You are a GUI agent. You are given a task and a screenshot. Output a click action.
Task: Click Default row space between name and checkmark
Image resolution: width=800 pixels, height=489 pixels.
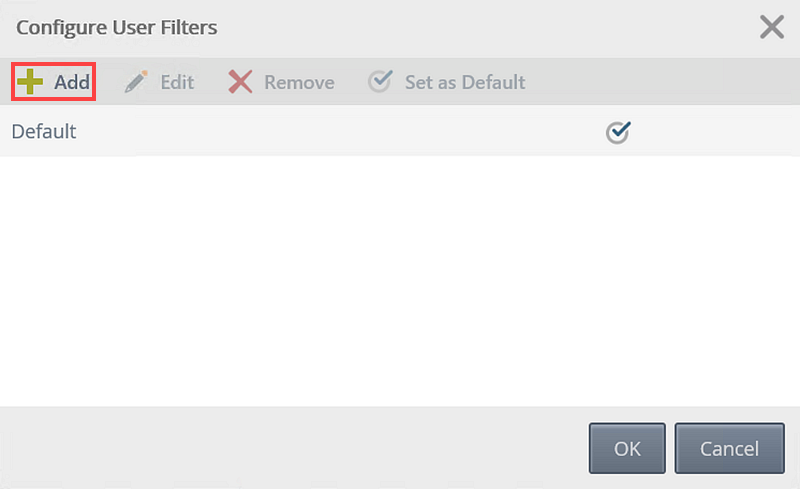point(340,132)
